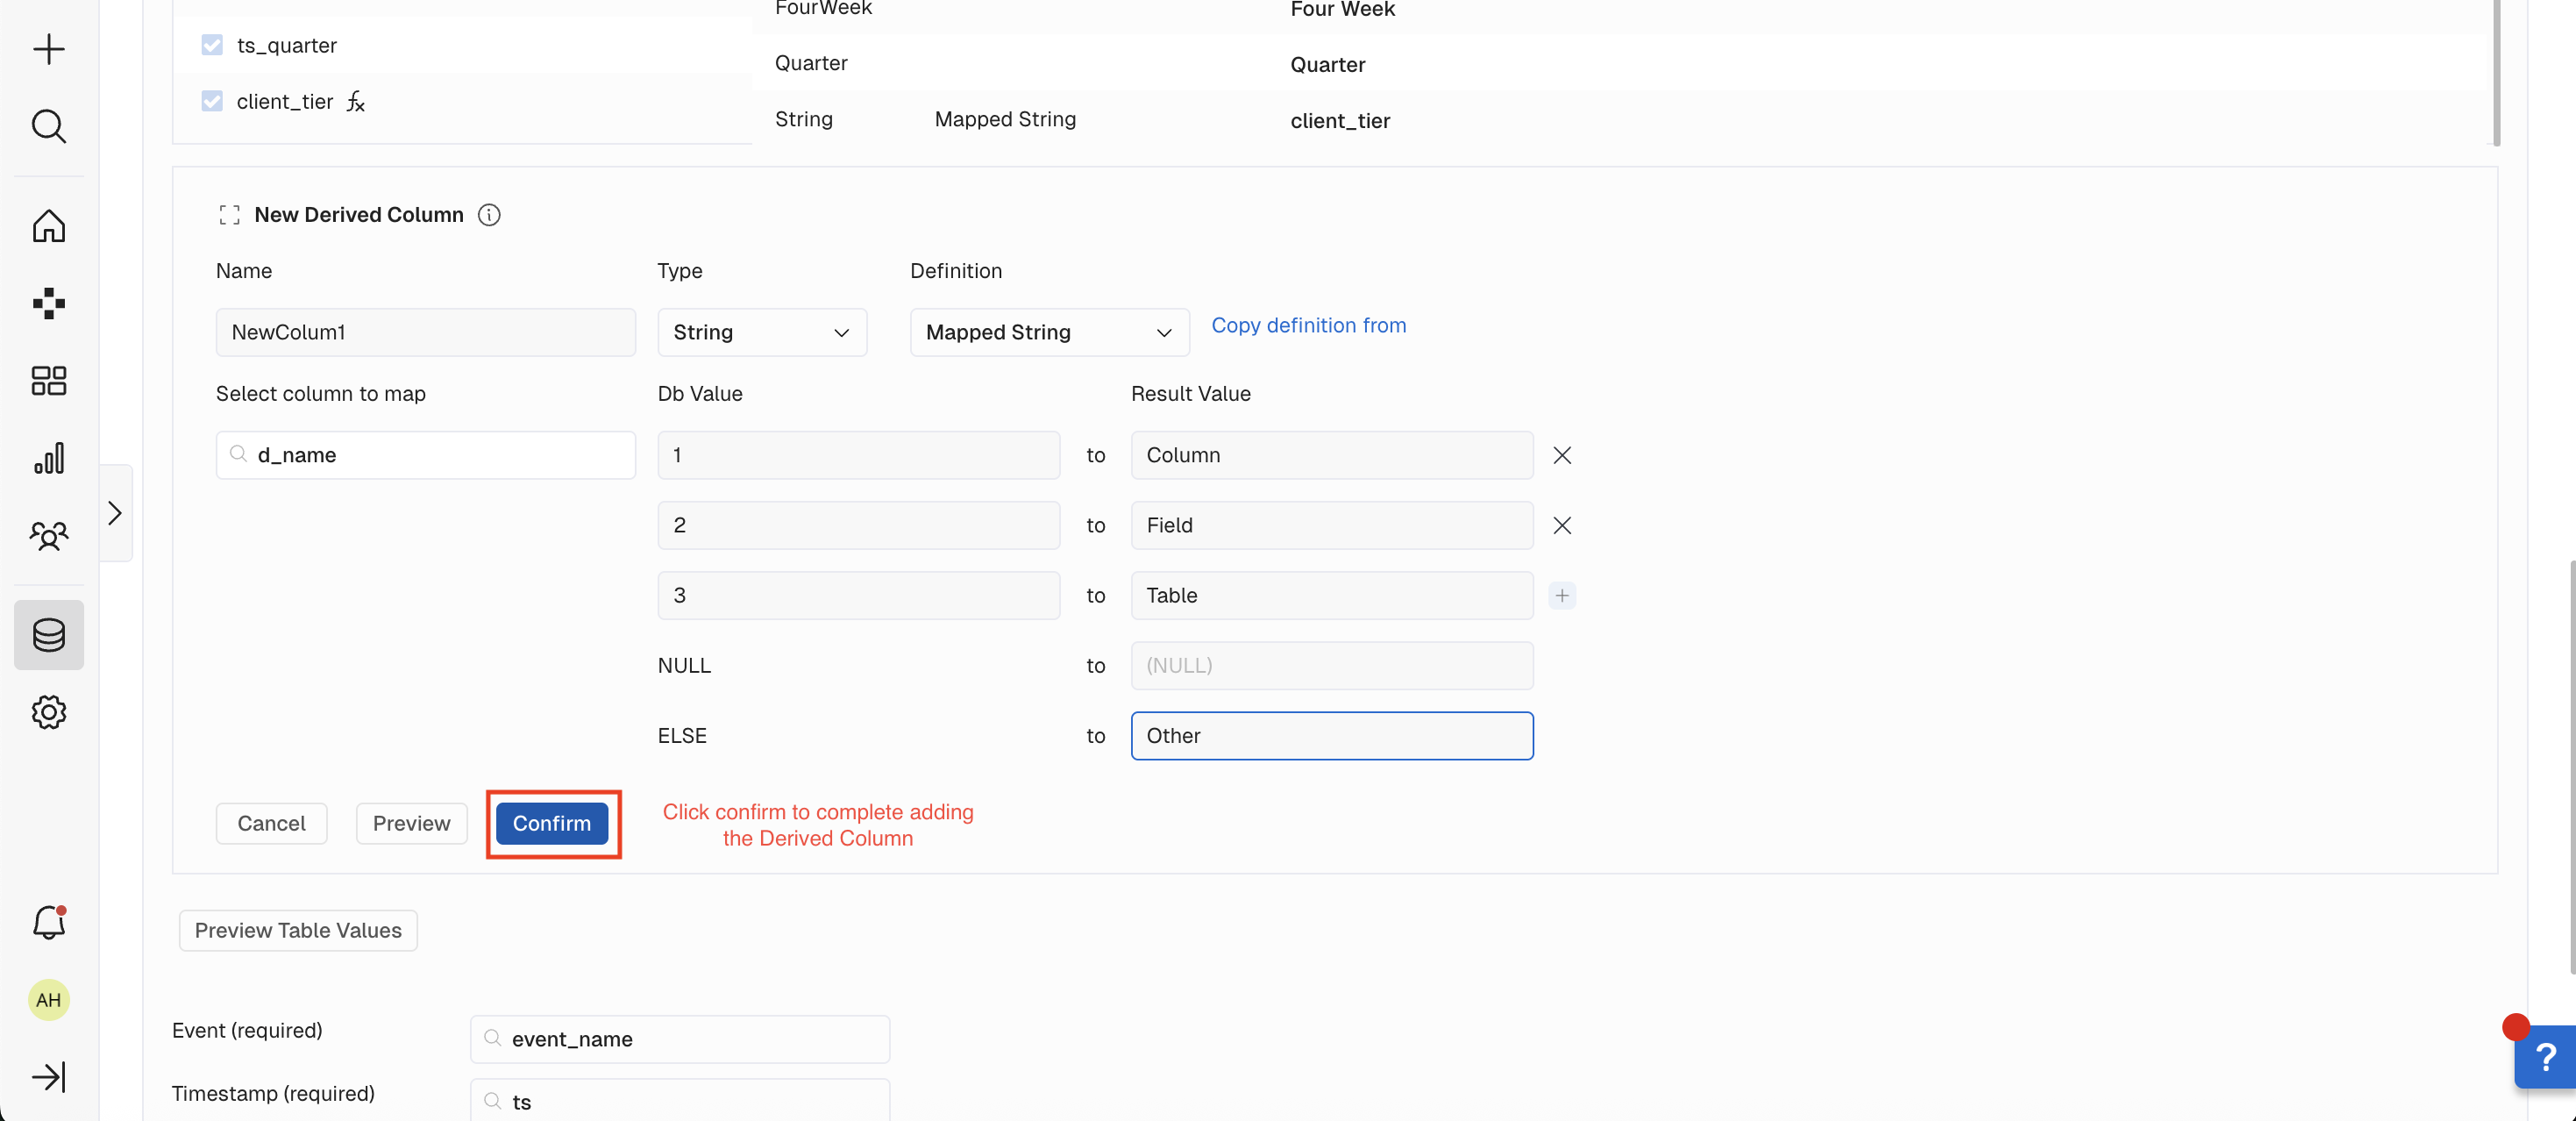Click Copy definition from link

(x=1308, y=325)
